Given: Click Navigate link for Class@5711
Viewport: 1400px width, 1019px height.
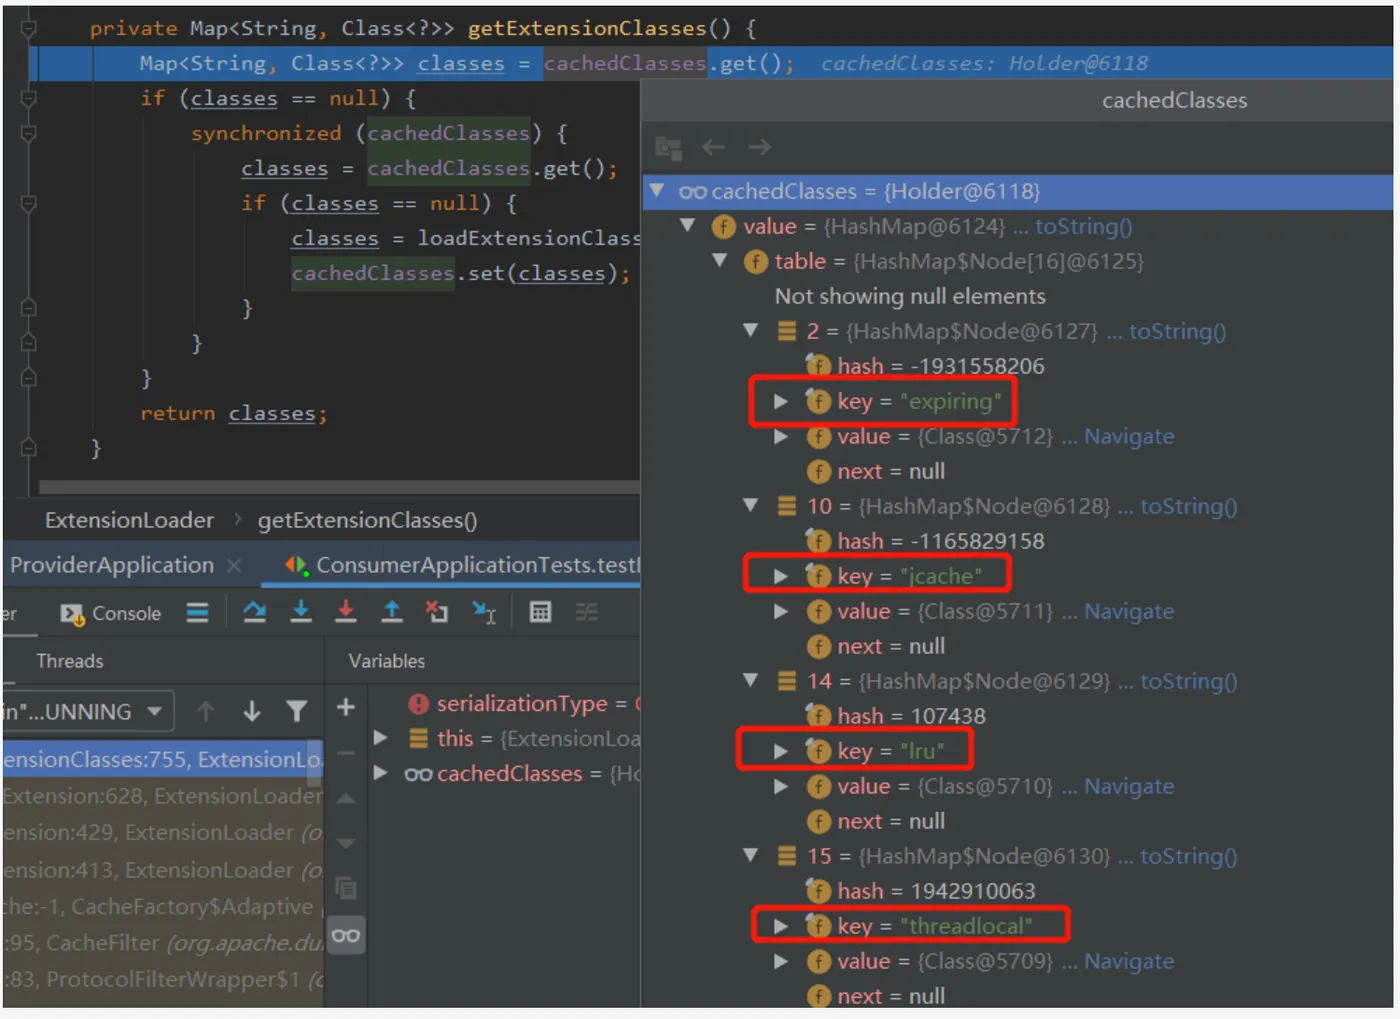Looking at the screenshot, I should (1129, 611).
